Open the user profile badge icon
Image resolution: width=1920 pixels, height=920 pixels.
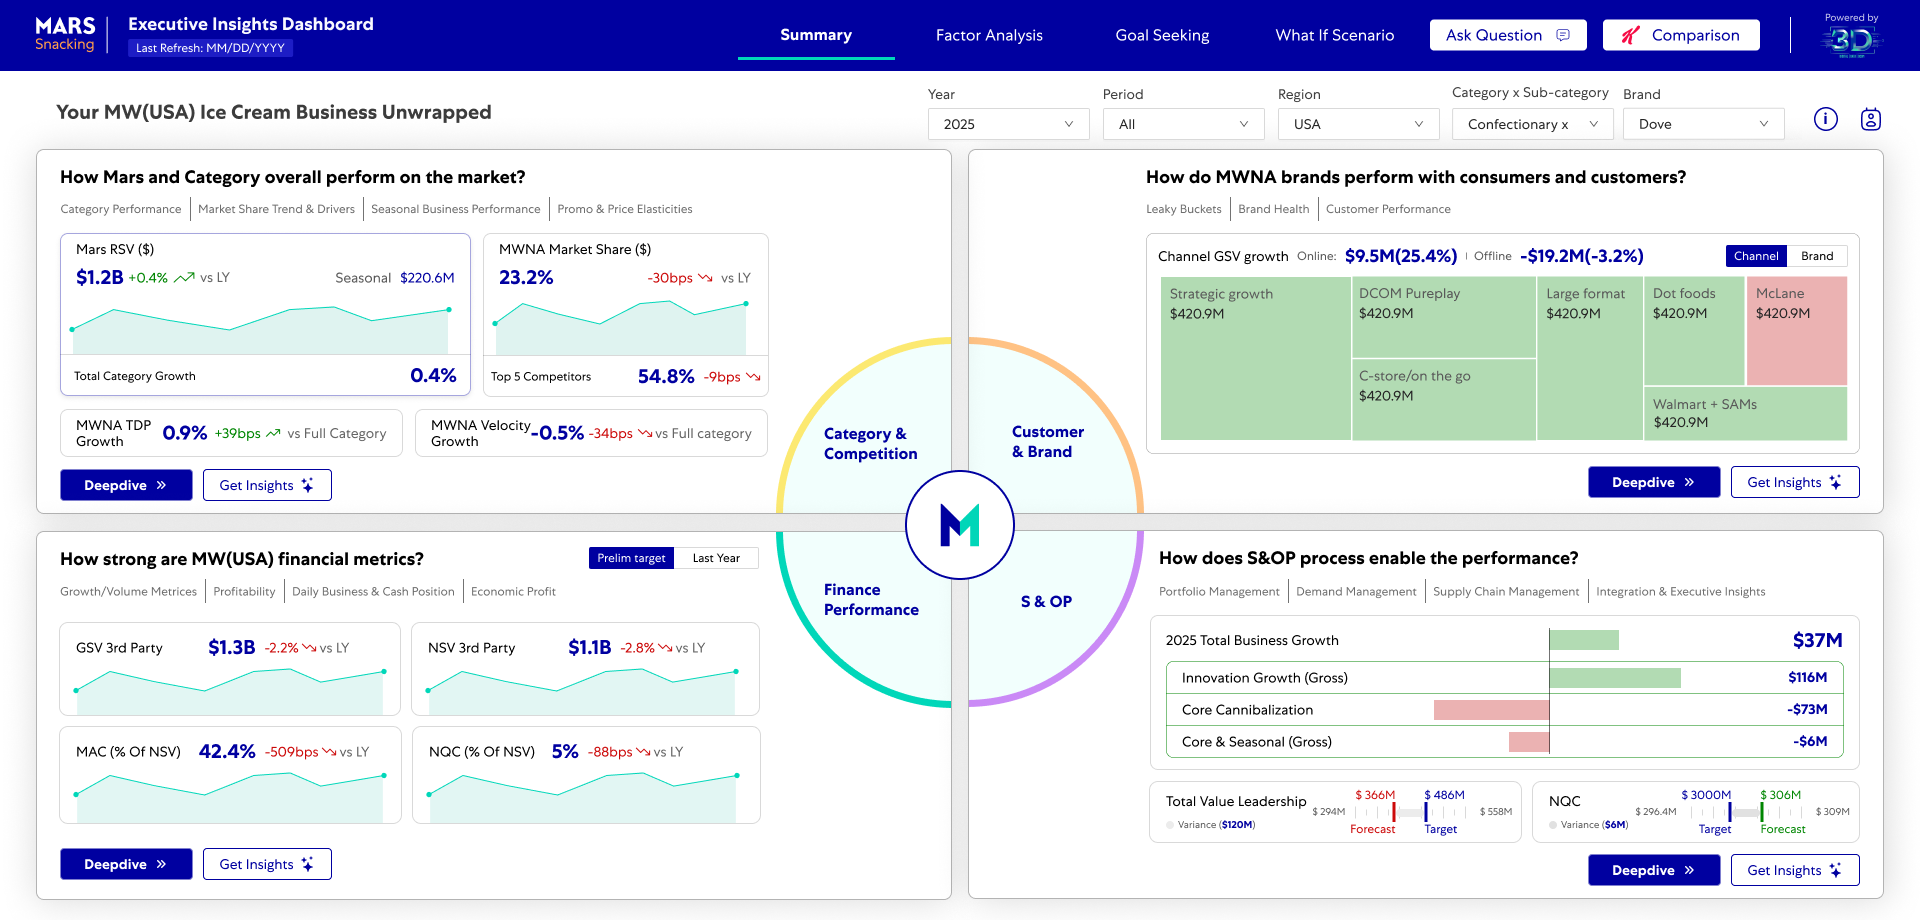1871,120
